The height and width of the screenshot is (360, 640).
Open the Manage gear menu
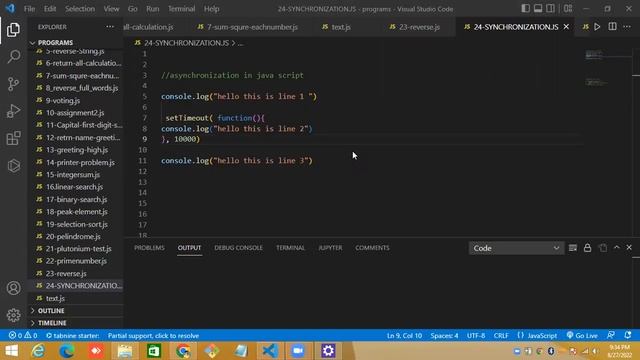(13, 315)
